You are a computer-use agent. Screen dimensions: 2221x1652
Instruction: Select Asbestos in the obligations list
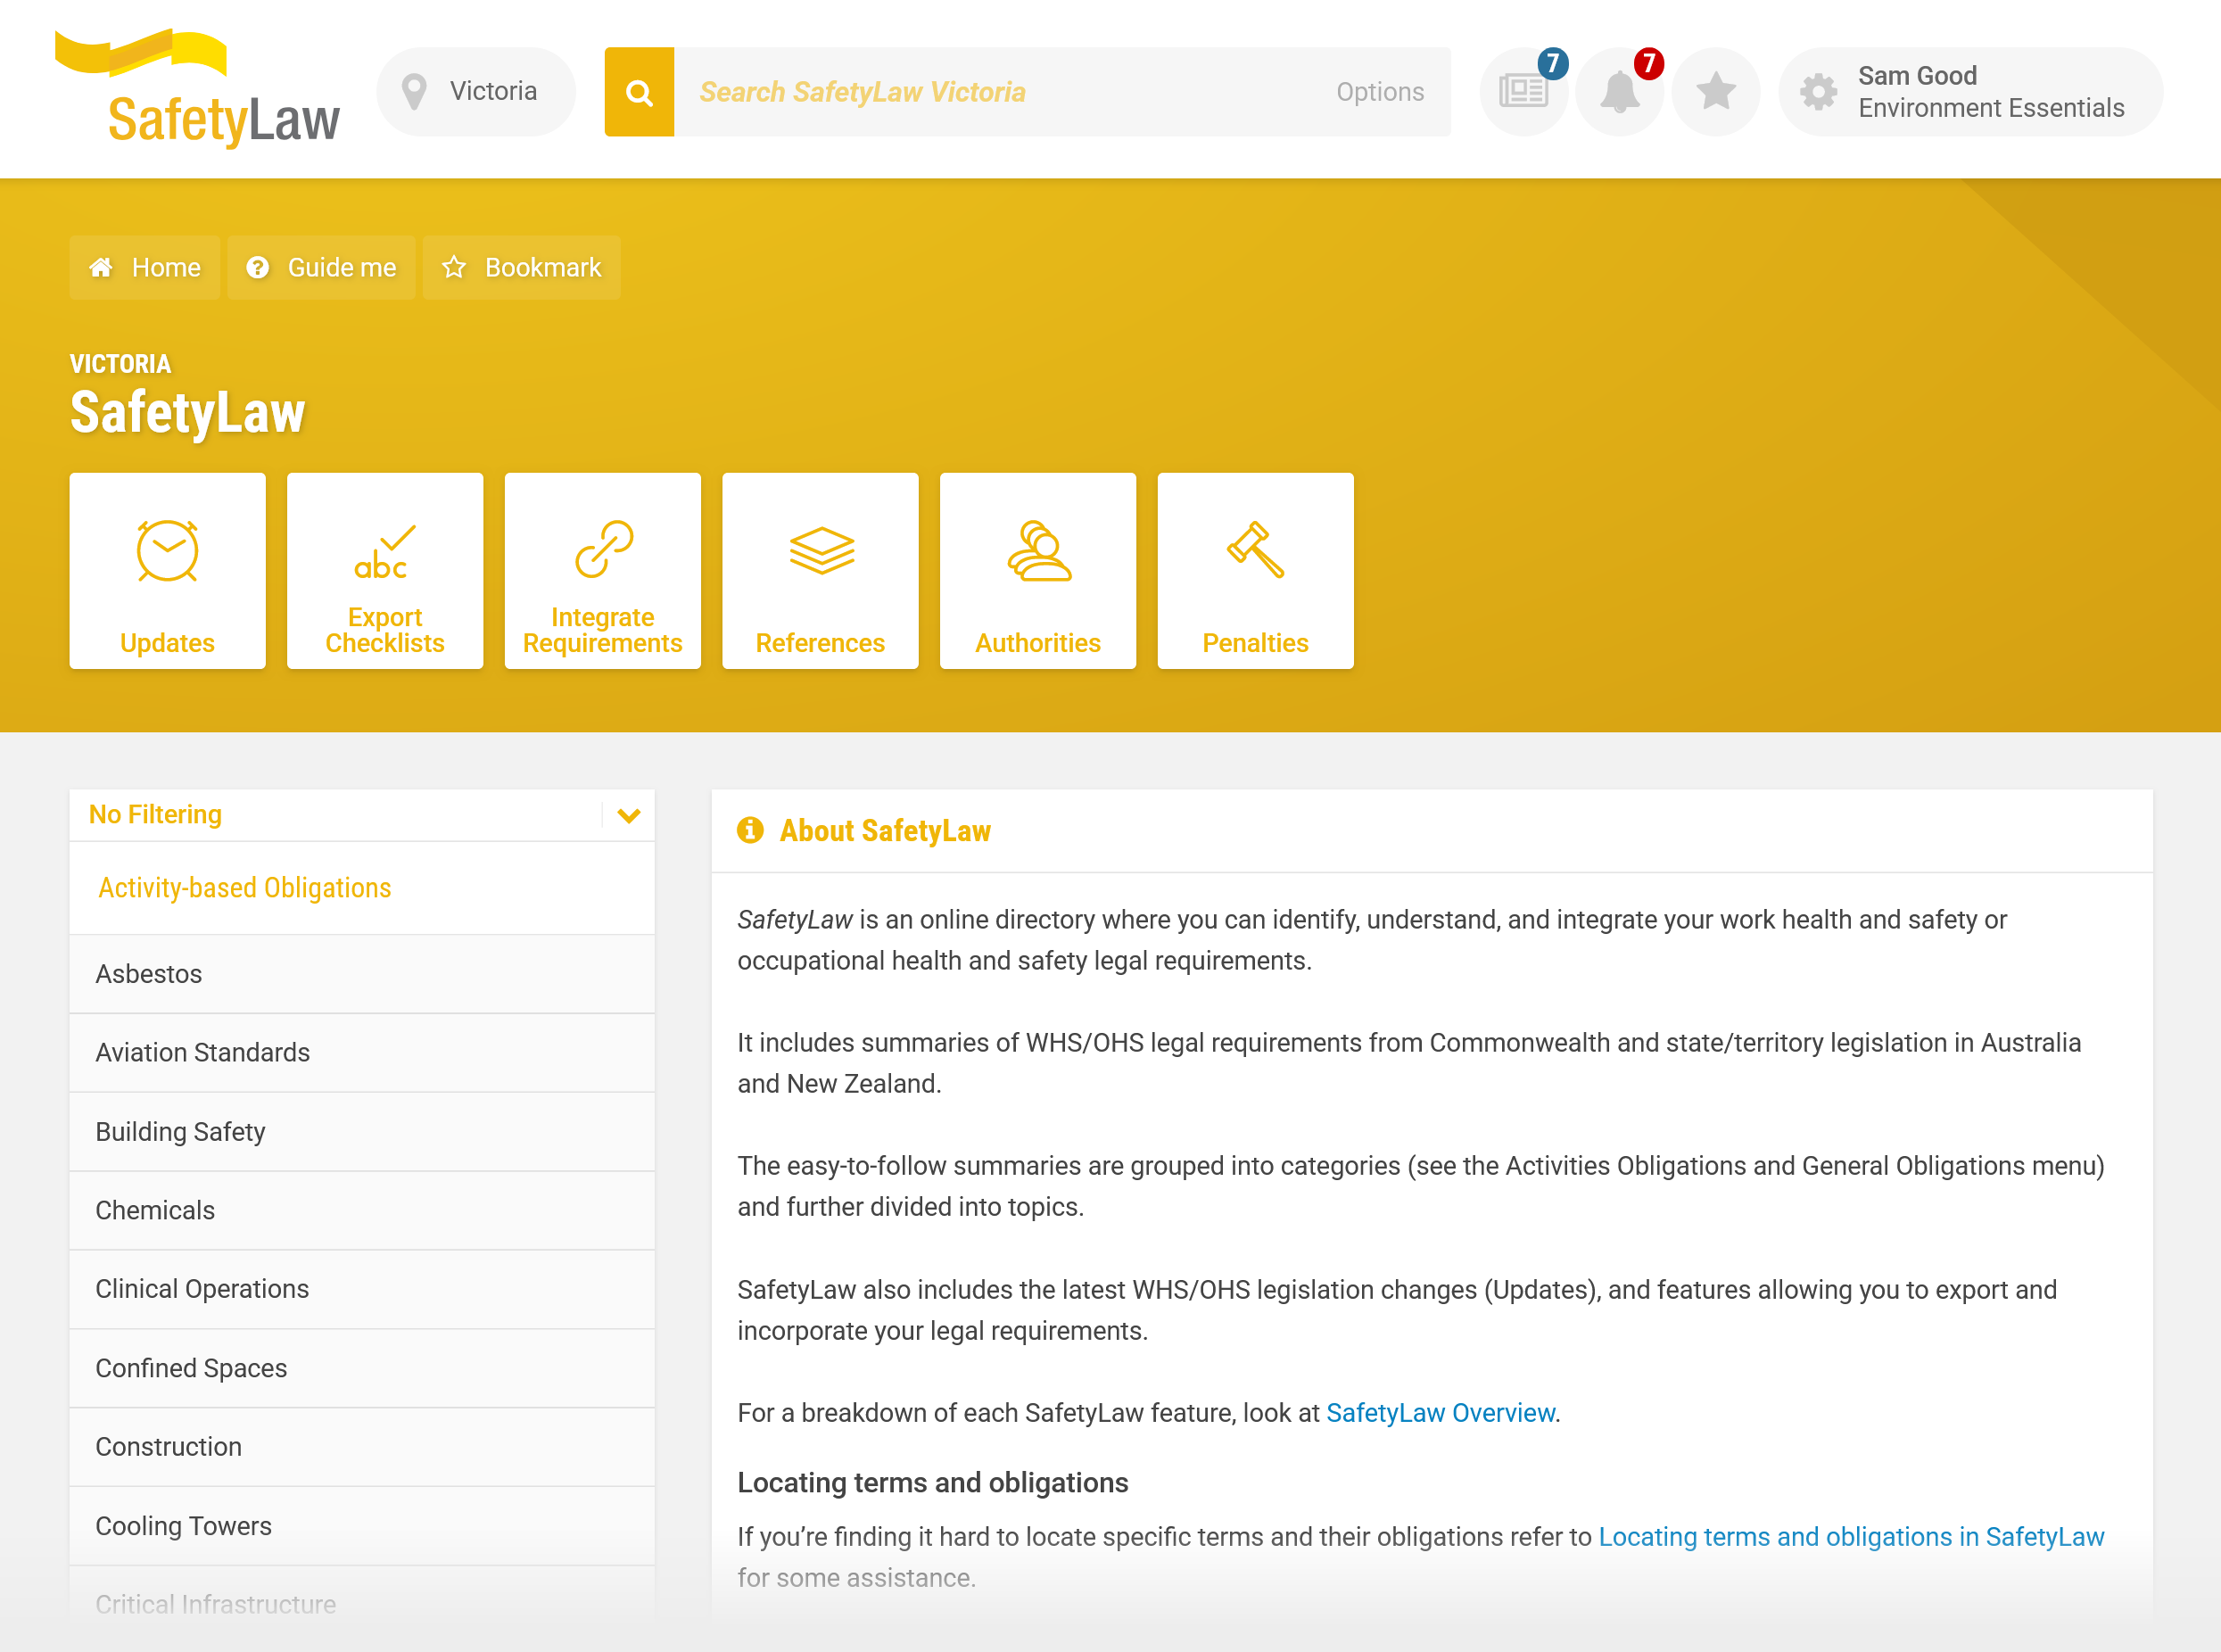point(362,974)
